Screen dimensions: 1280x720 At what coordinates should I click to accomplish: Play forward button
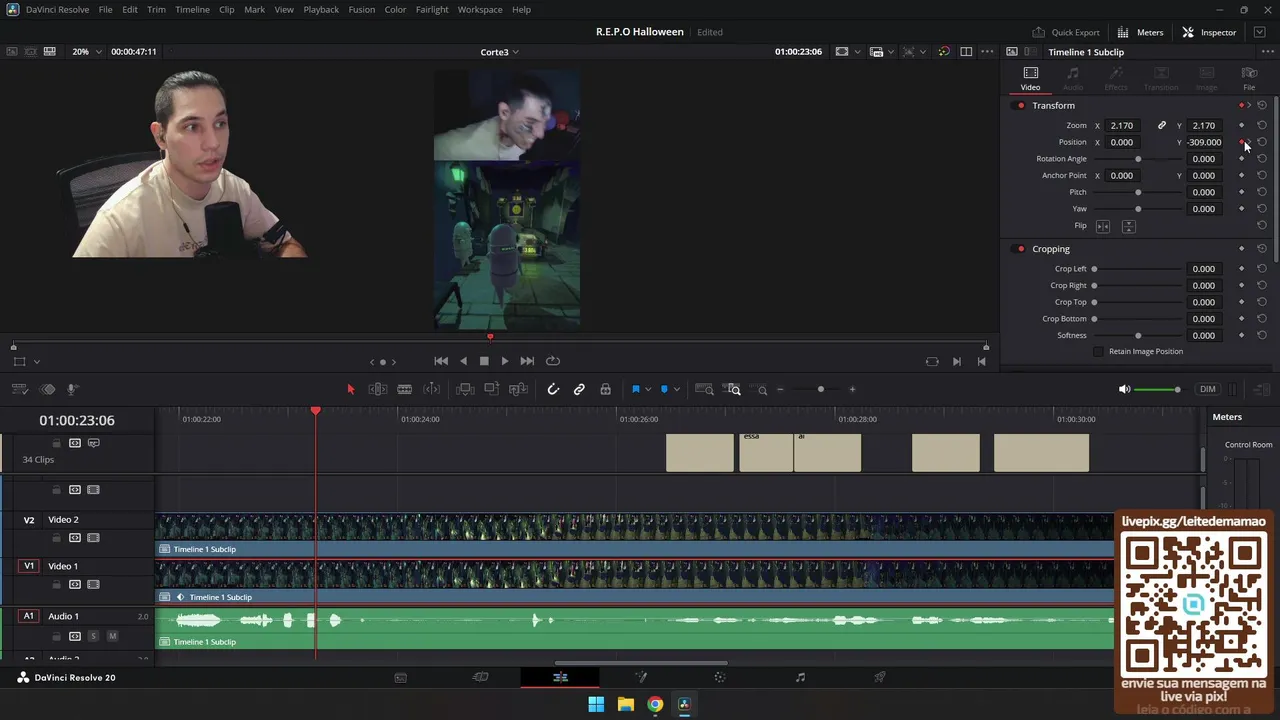coord(505,361)
